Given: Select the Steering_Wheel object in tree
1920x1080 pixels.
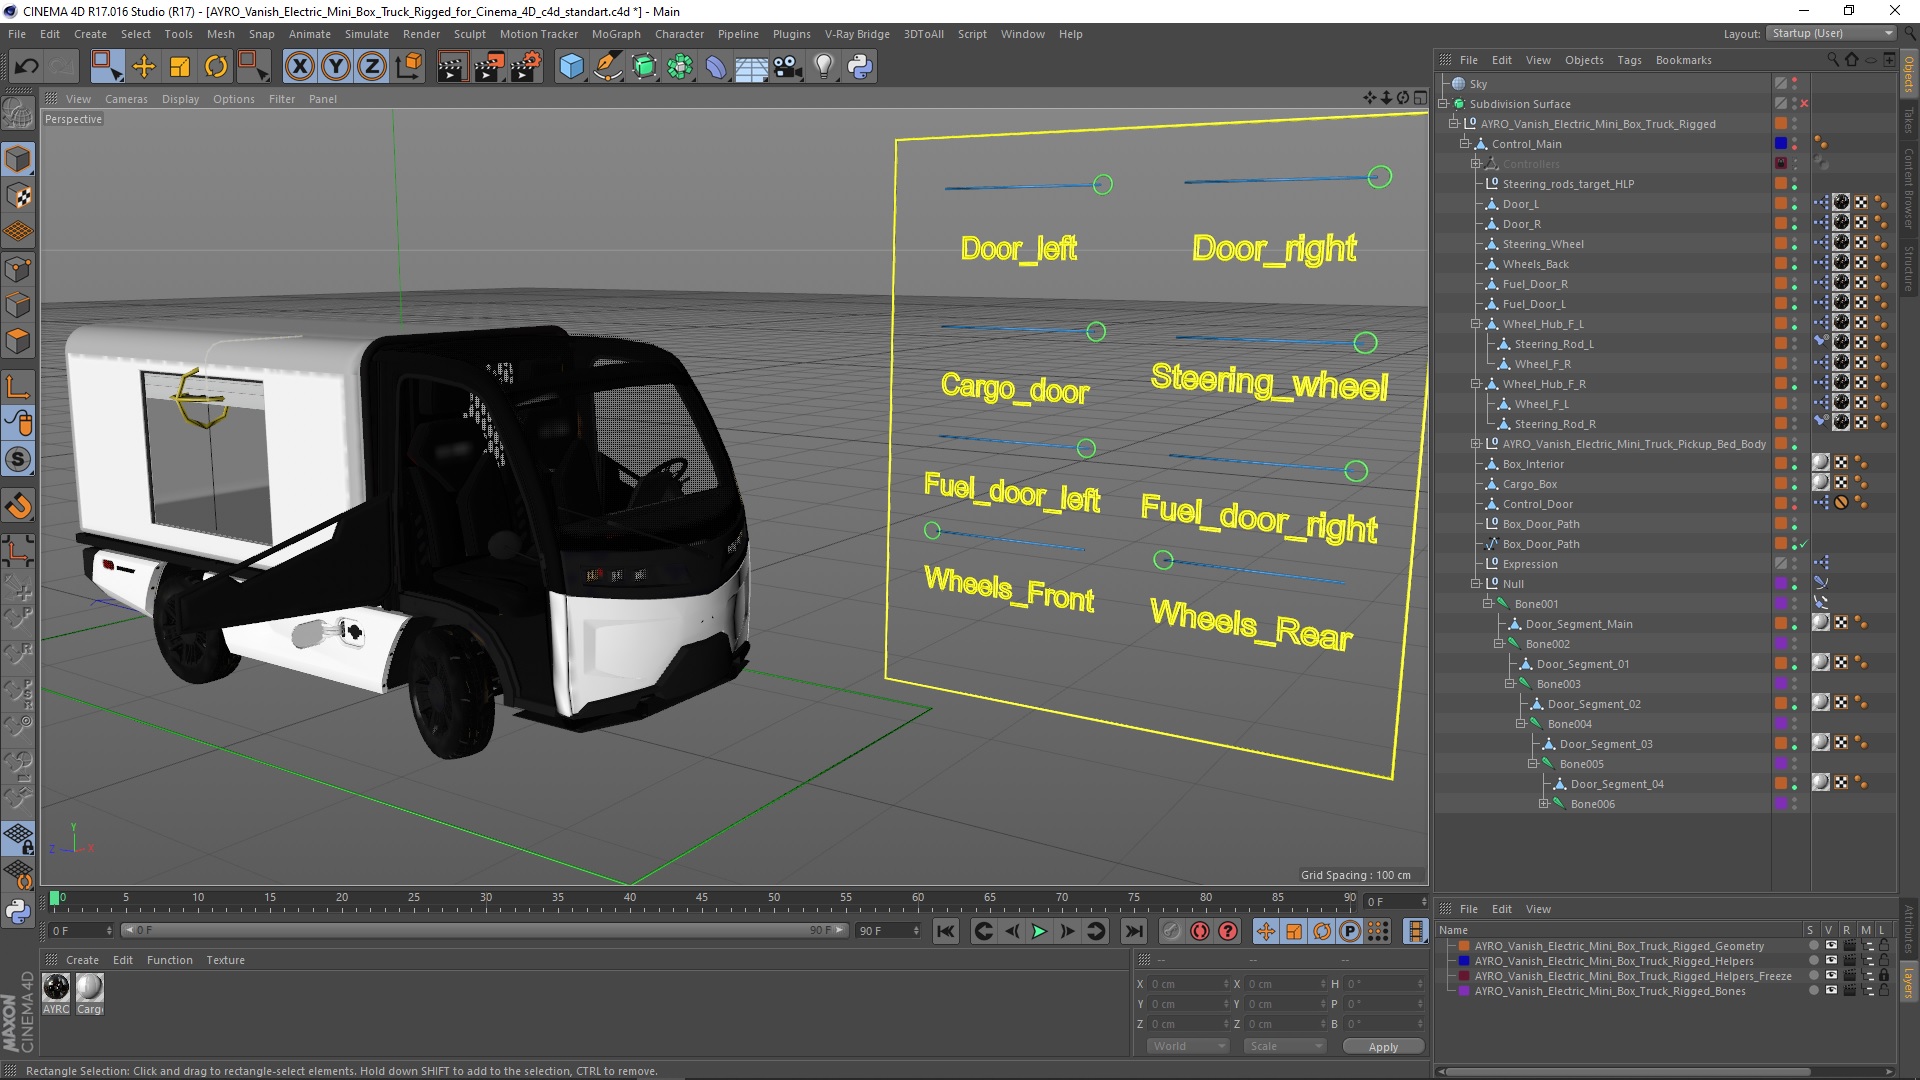Looking at the screenshot, I should point(1542,244).
